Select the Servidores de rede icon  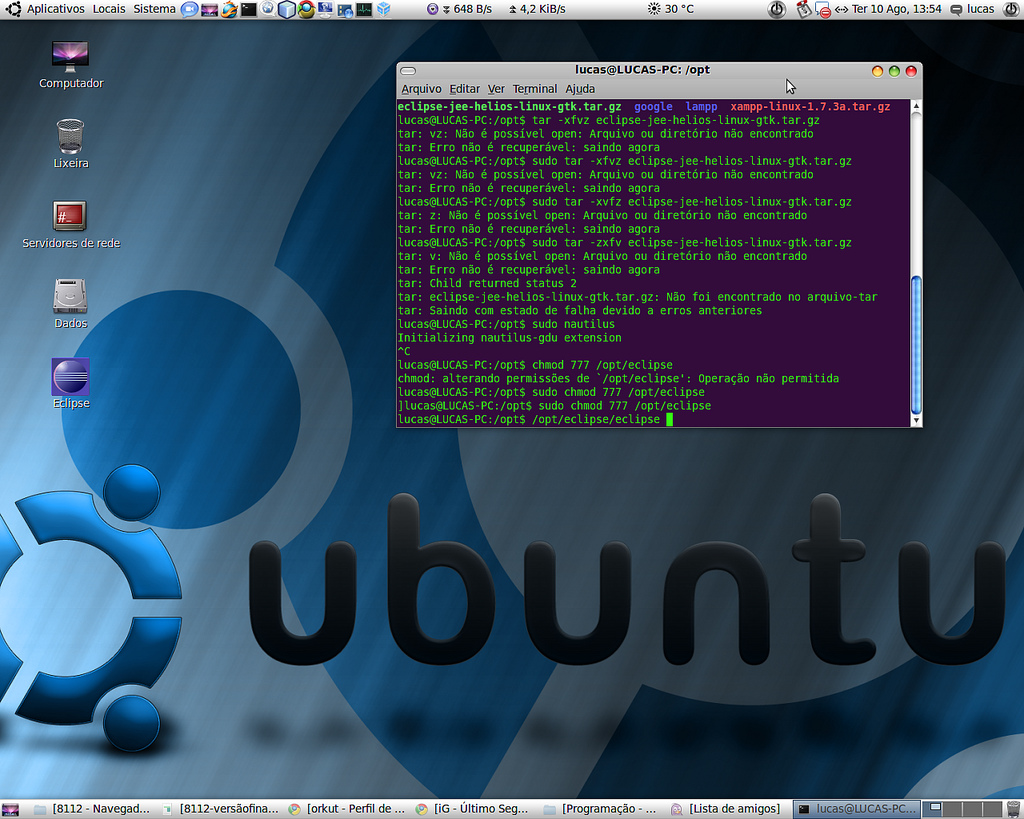pyautogui.click(x=71, y=224)
